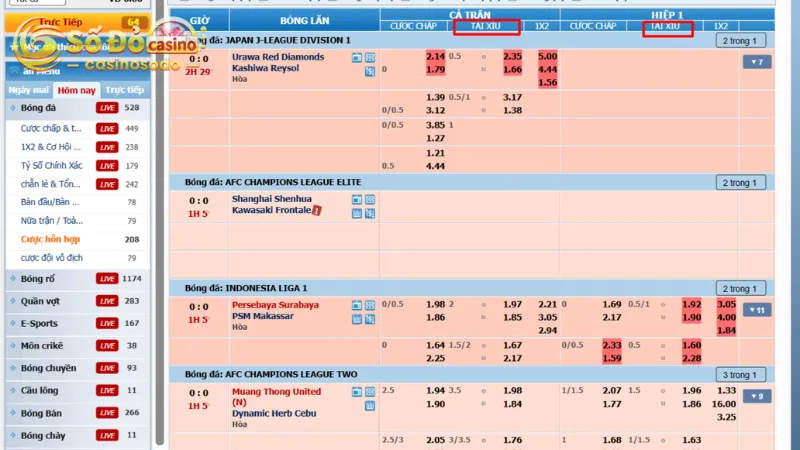Open stats grid icon beside Muang Thong United

click(370, 392)
